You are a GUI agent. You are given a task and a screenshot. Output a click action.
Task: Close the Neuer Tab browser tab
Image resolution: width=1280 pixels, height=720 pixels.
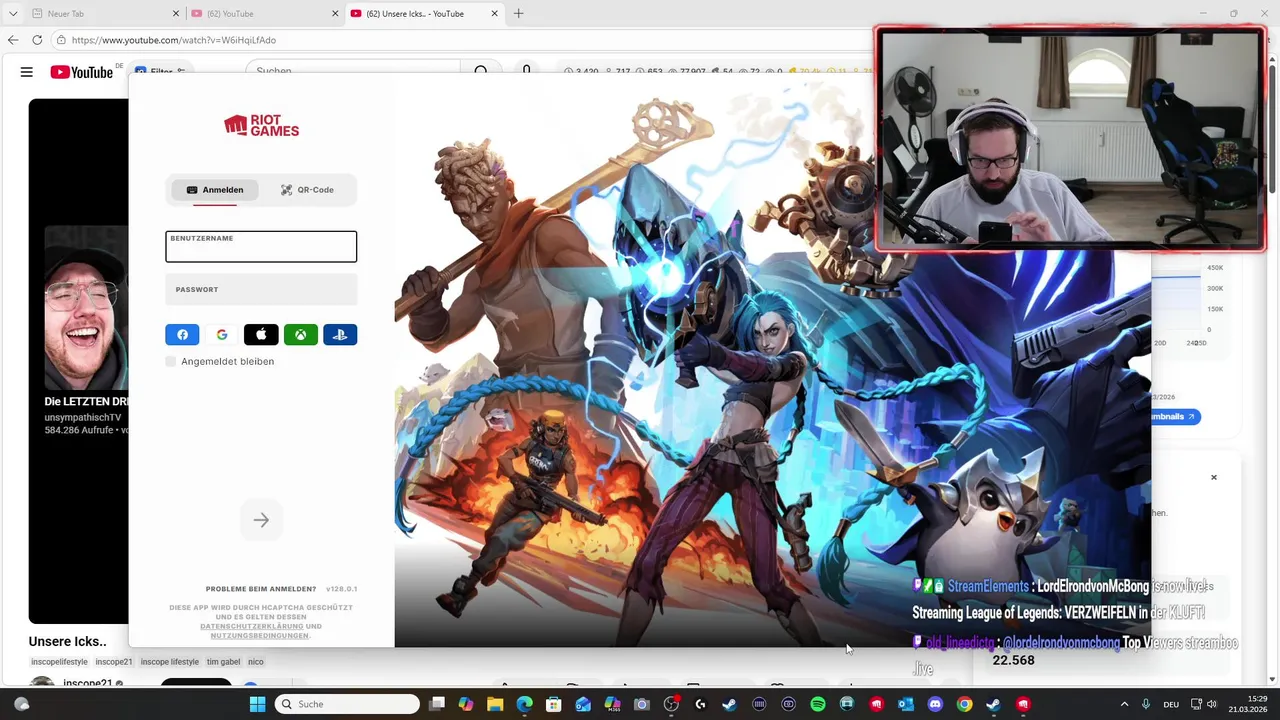(176, 14)
